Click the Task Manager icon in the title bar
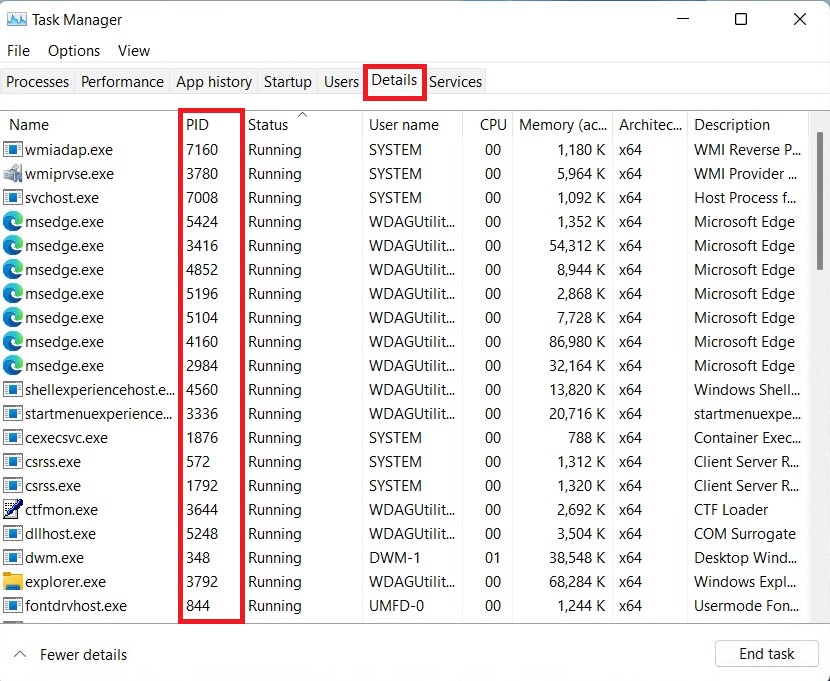The image size is (830, 681). coord(17,19)
